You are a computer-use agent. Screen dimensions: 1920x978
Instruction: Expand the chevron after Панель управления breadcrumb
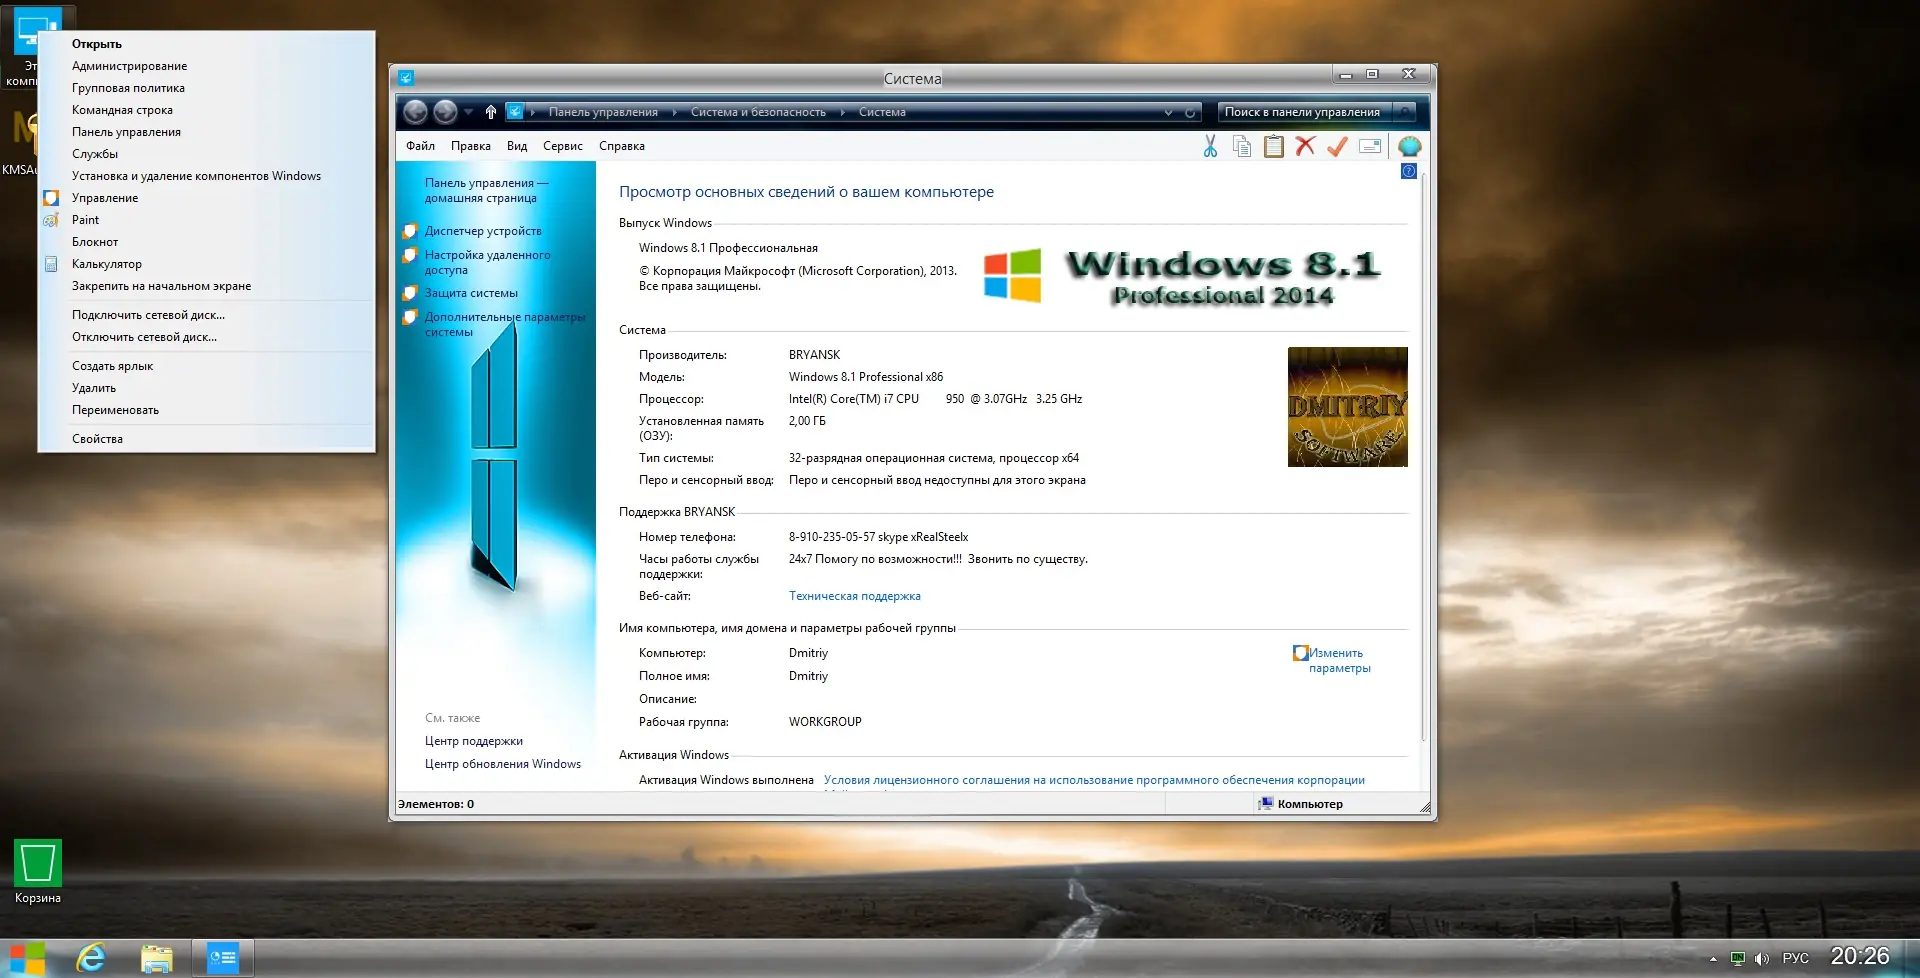pyautogui.click(x=675, y=113)
